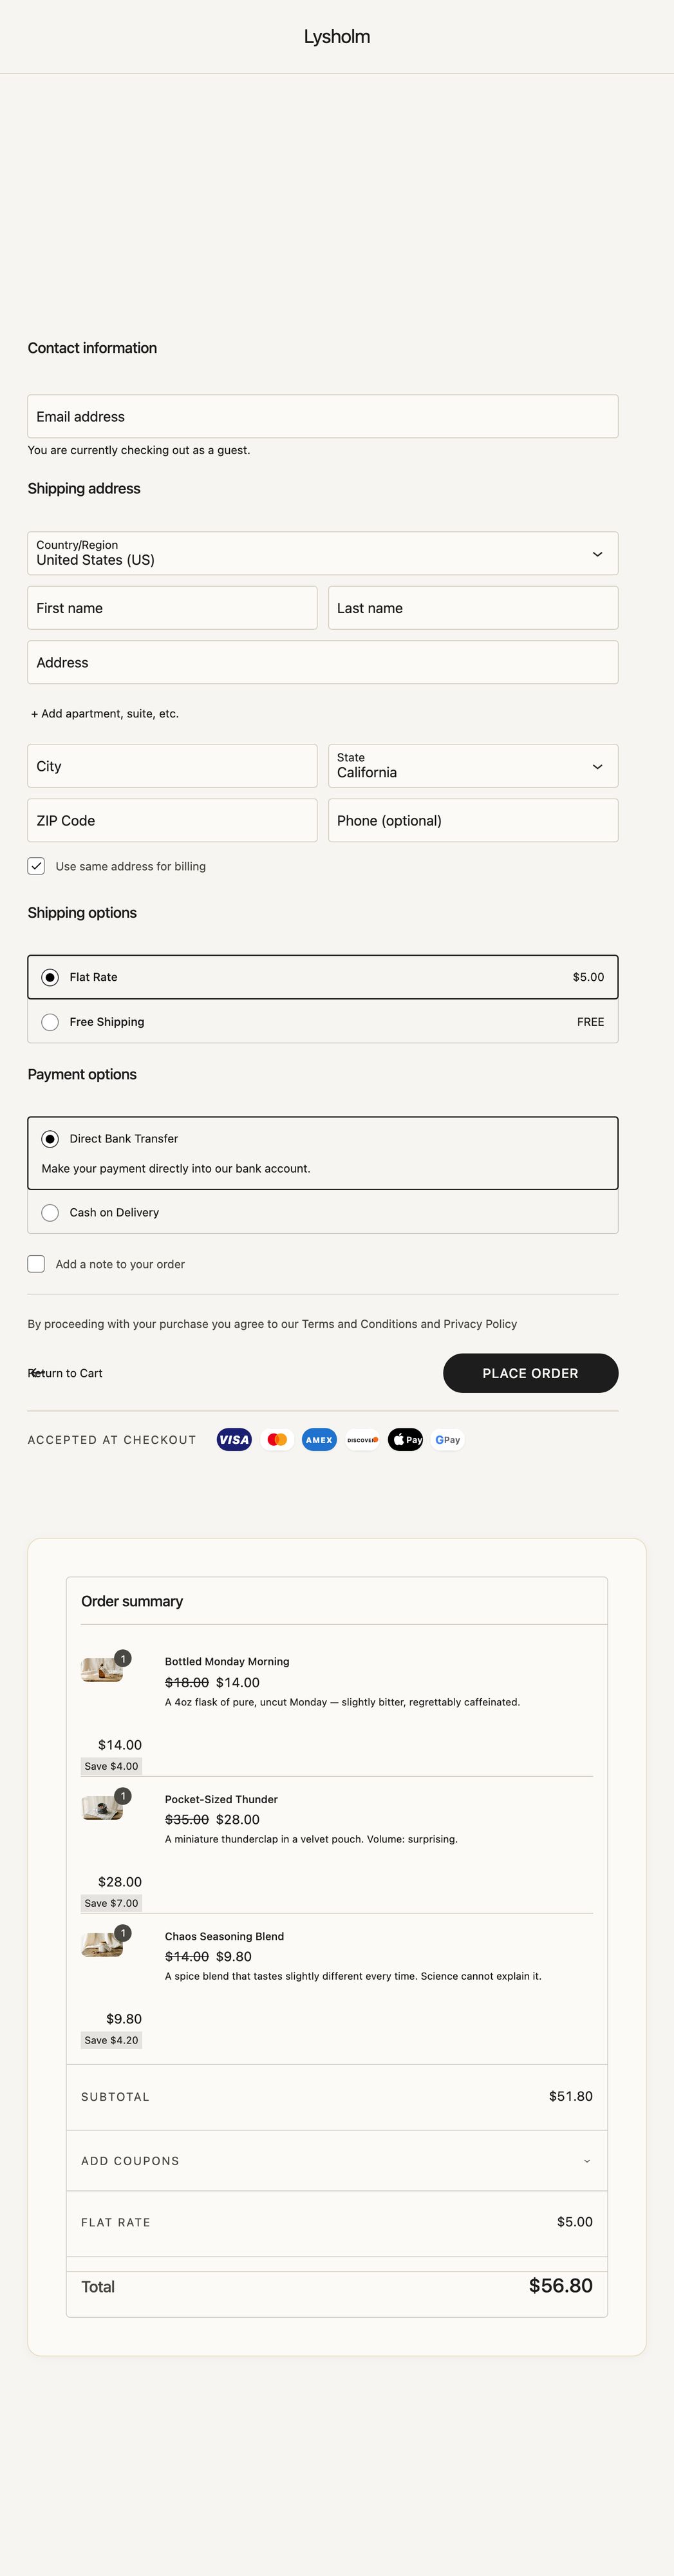Click the Amex payment icon

tap(319, 1439)
